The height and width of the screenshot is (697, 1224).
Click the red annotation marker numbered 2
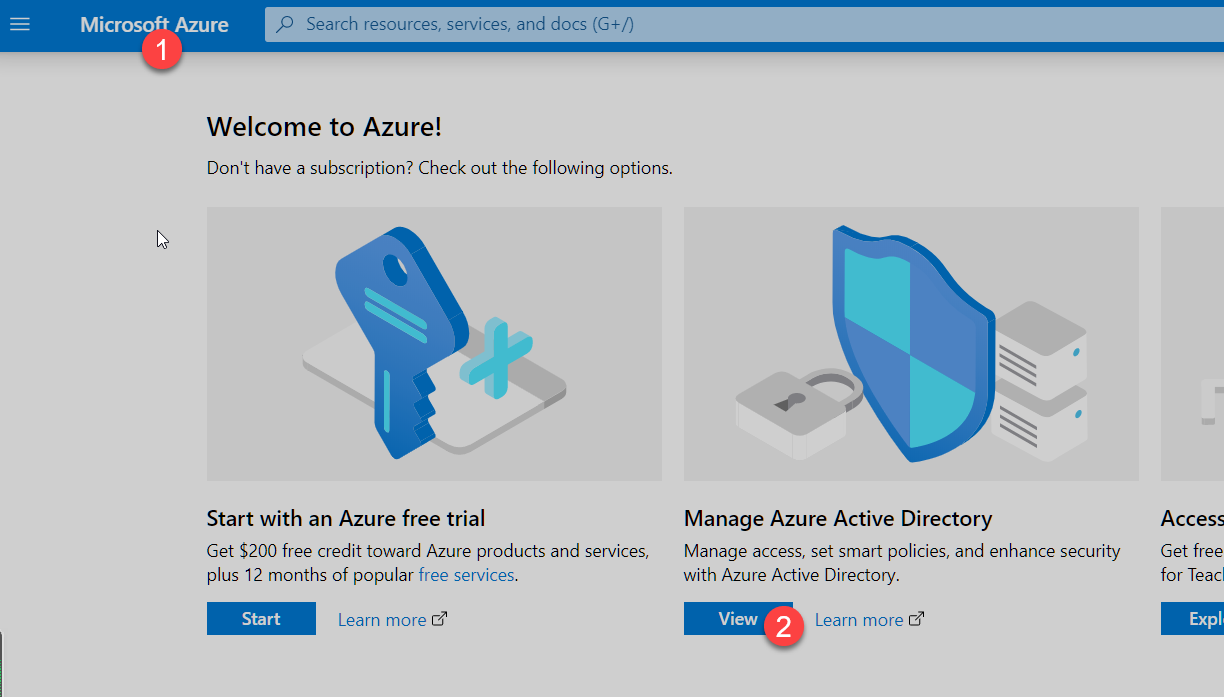tap(784, 627)
